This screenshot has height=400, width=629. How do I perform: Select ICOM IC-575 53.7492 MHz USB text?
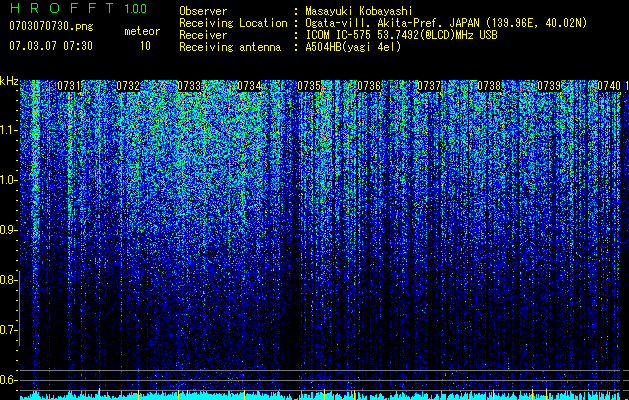[401, 35]
